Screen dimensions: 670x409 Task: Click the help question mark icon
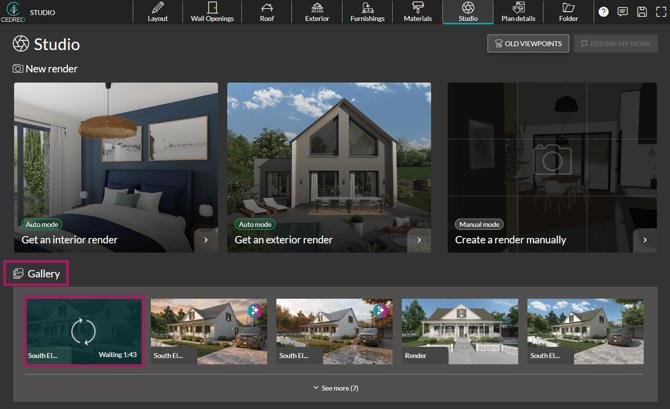[603, 12]
